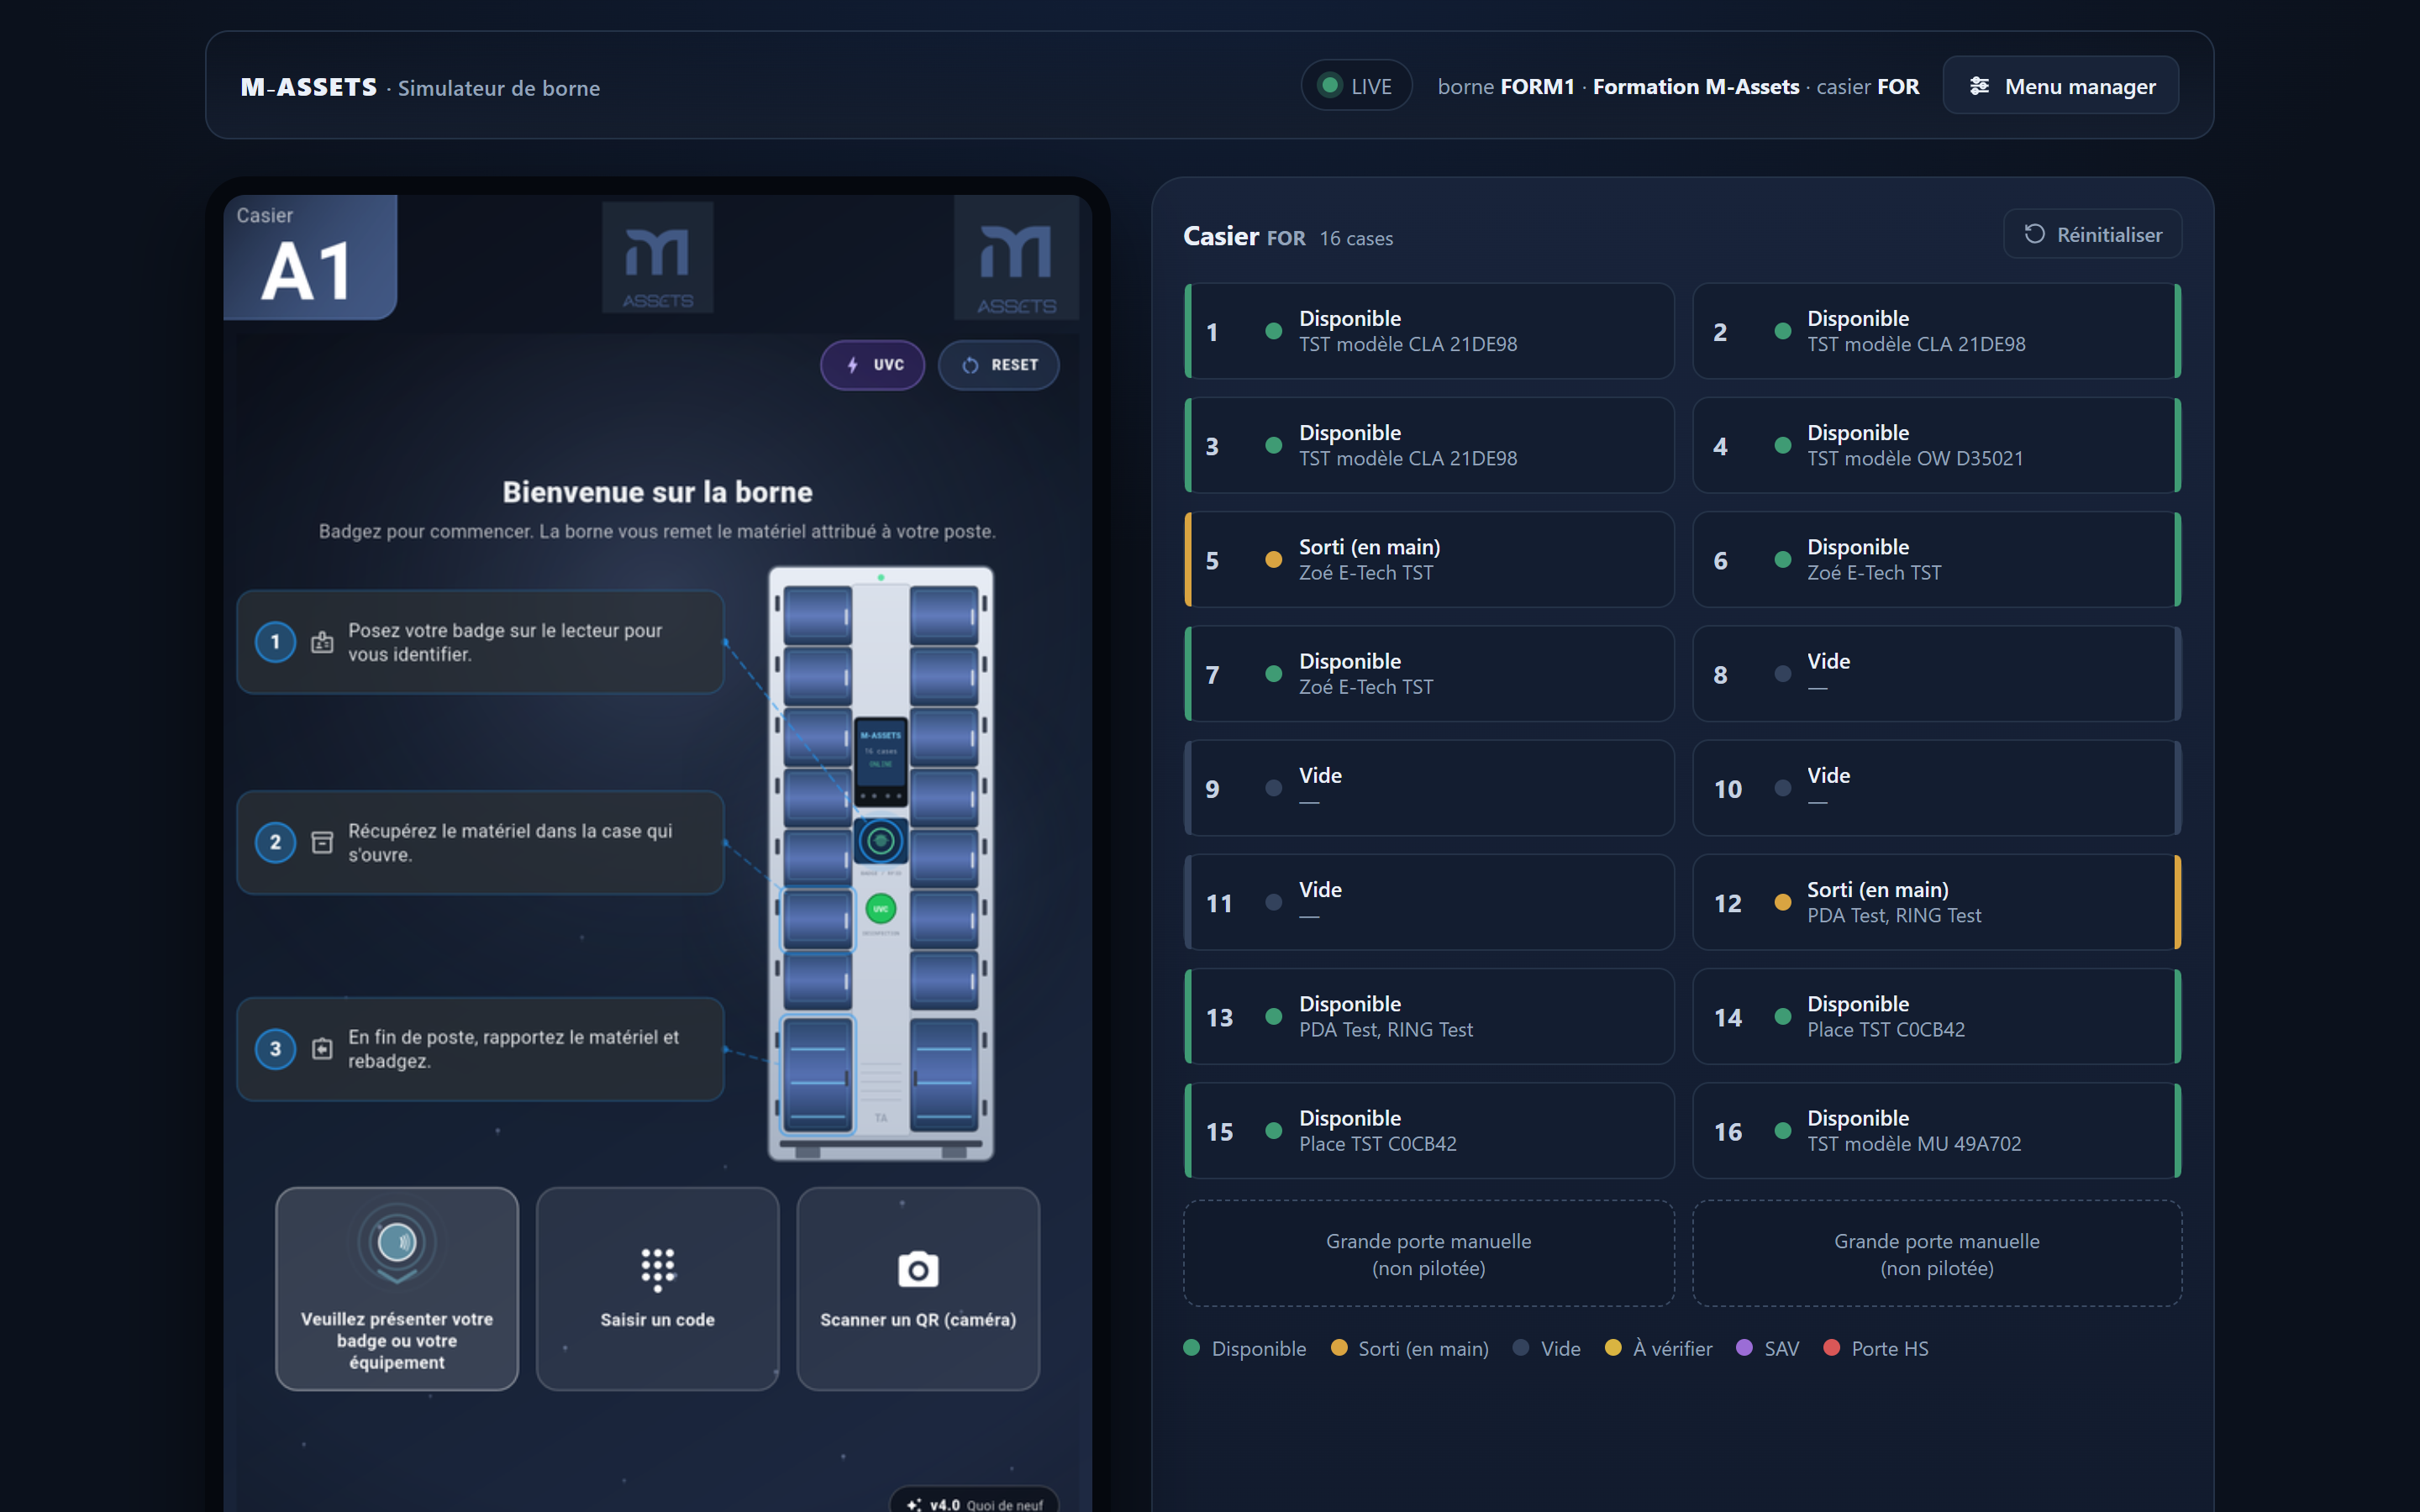Viewport: 2420px width, 1512px height.
Task: Click the keypad icon for Saisir un code
Action: (x=657, y=1269)
